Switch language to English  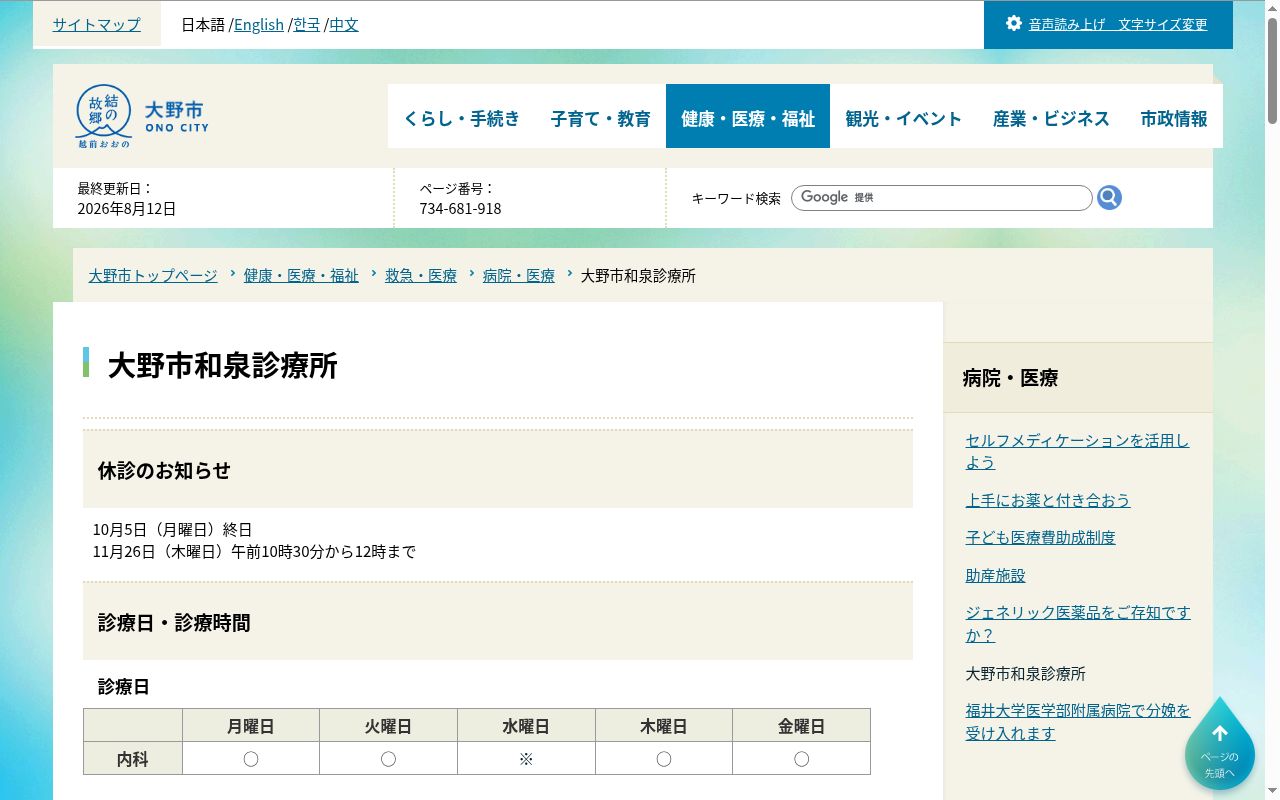[x=259, y=24]
